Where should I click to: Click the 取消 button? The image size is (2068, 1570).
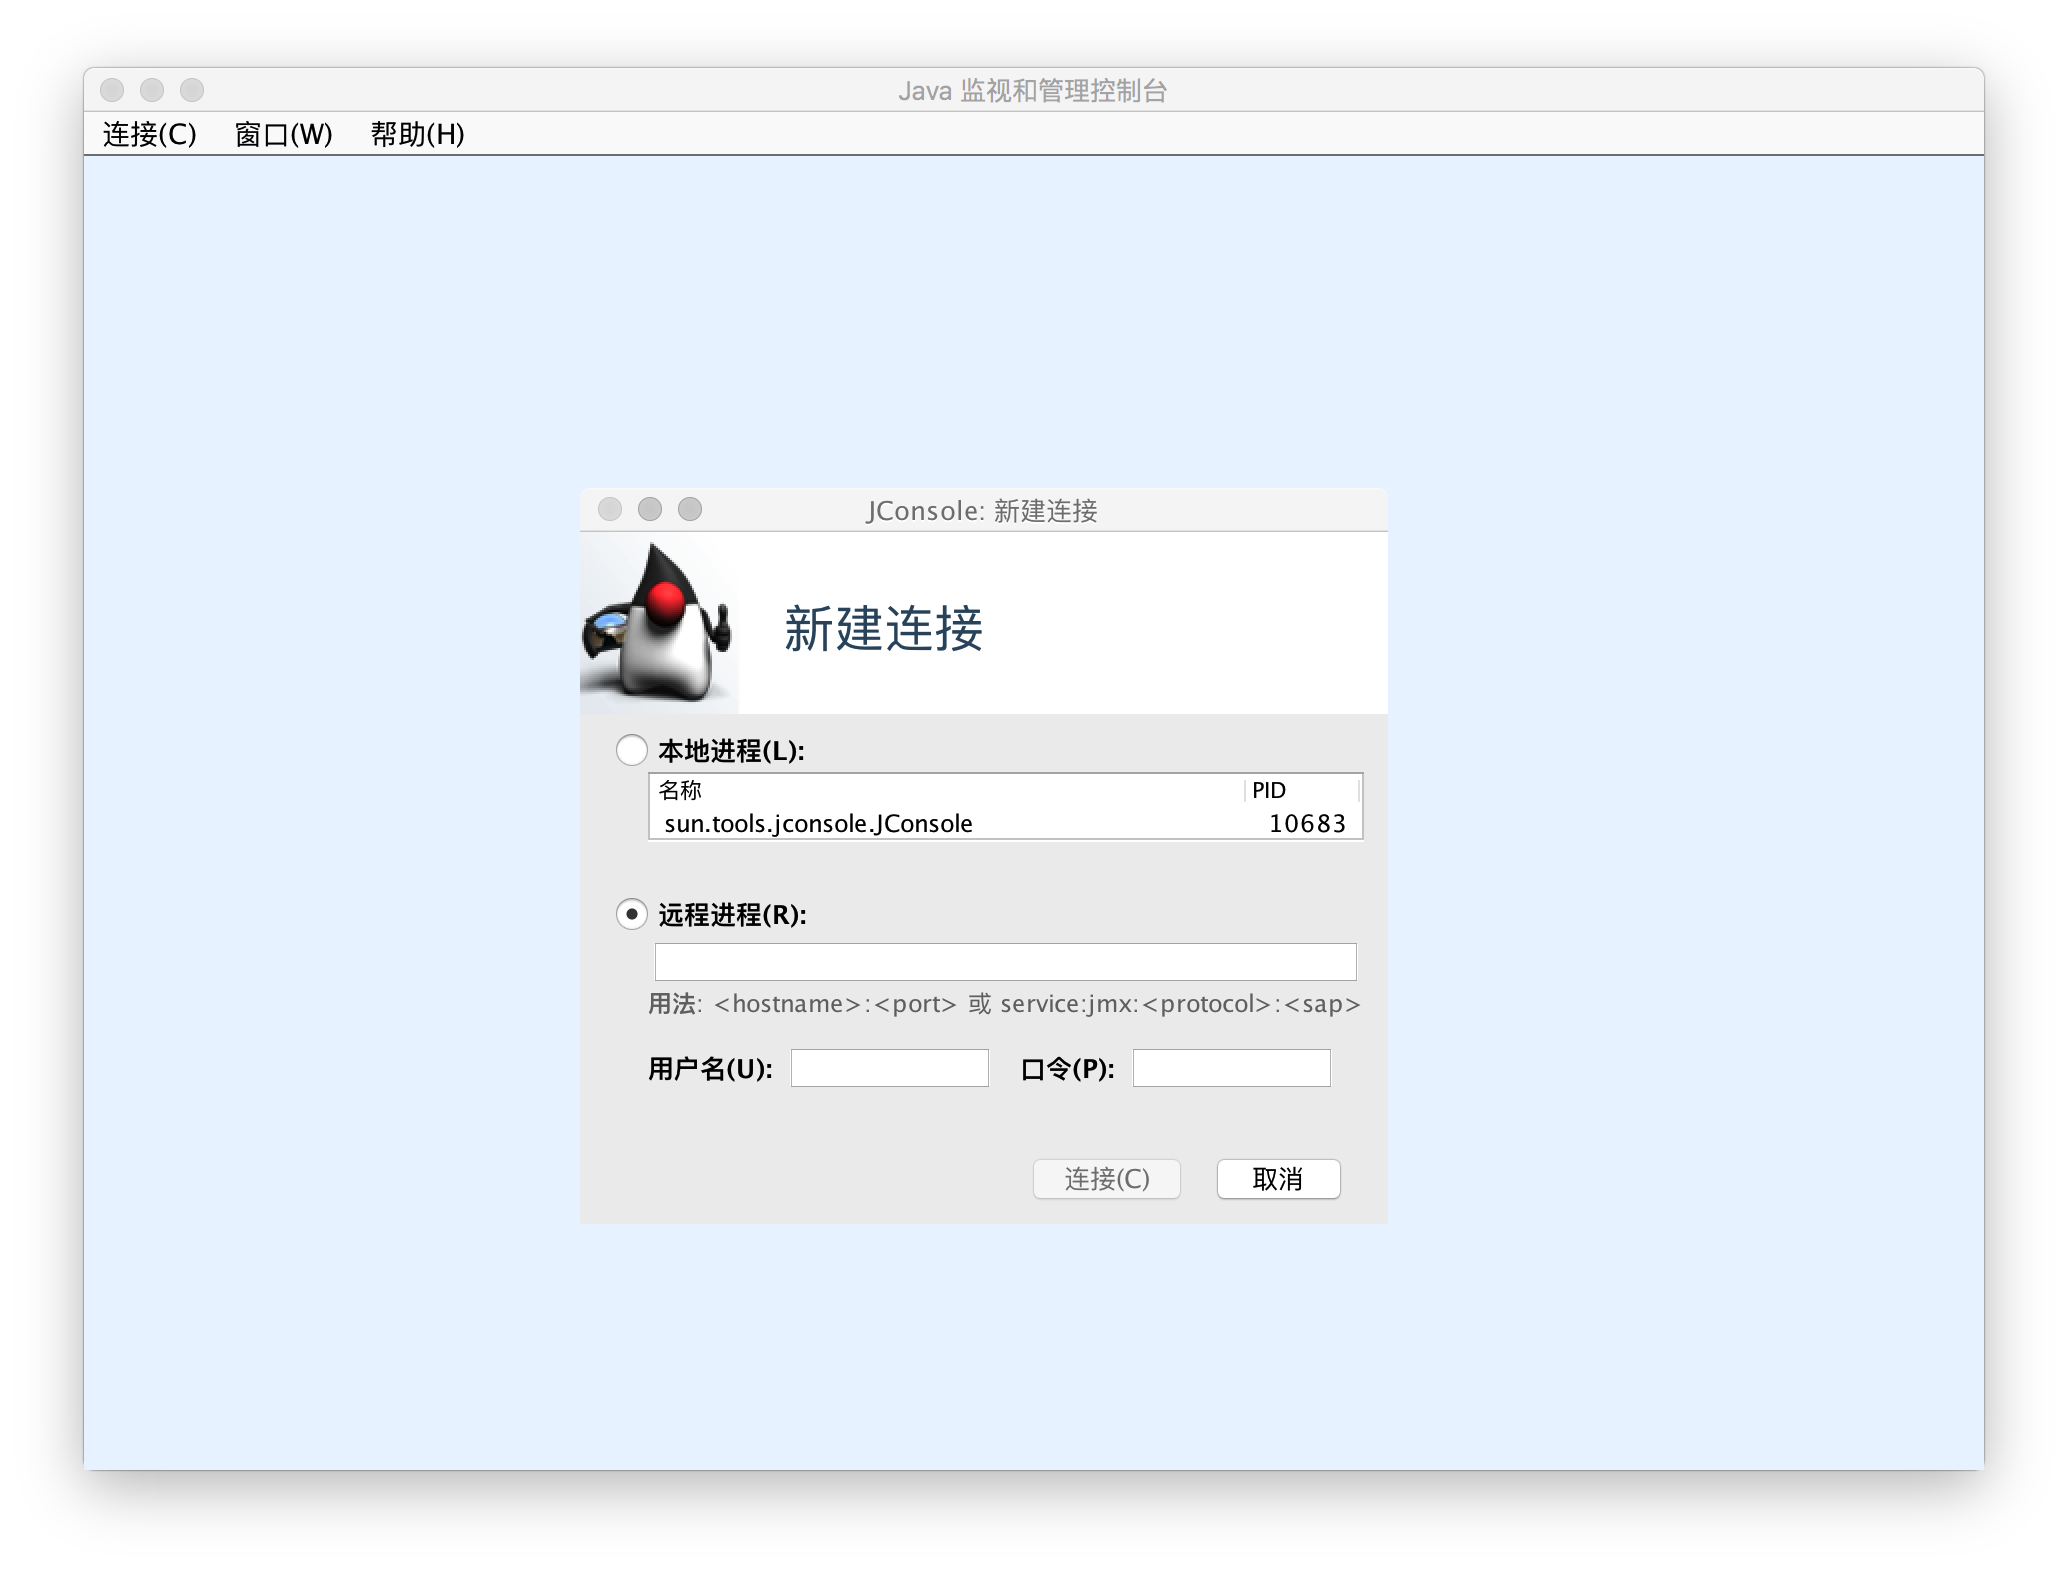click(1278, 1179)
